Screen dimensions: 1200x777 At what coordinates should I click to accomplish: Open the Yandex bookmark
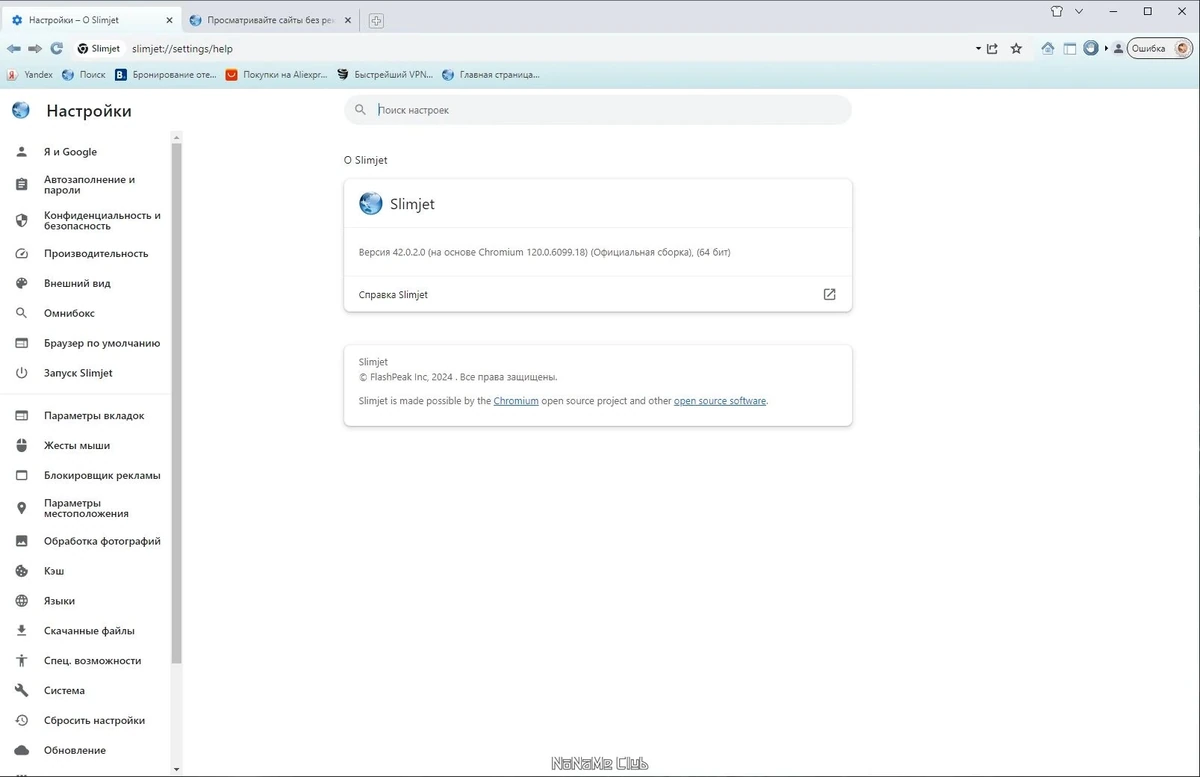pyautogui.click(x=29, y=74)
